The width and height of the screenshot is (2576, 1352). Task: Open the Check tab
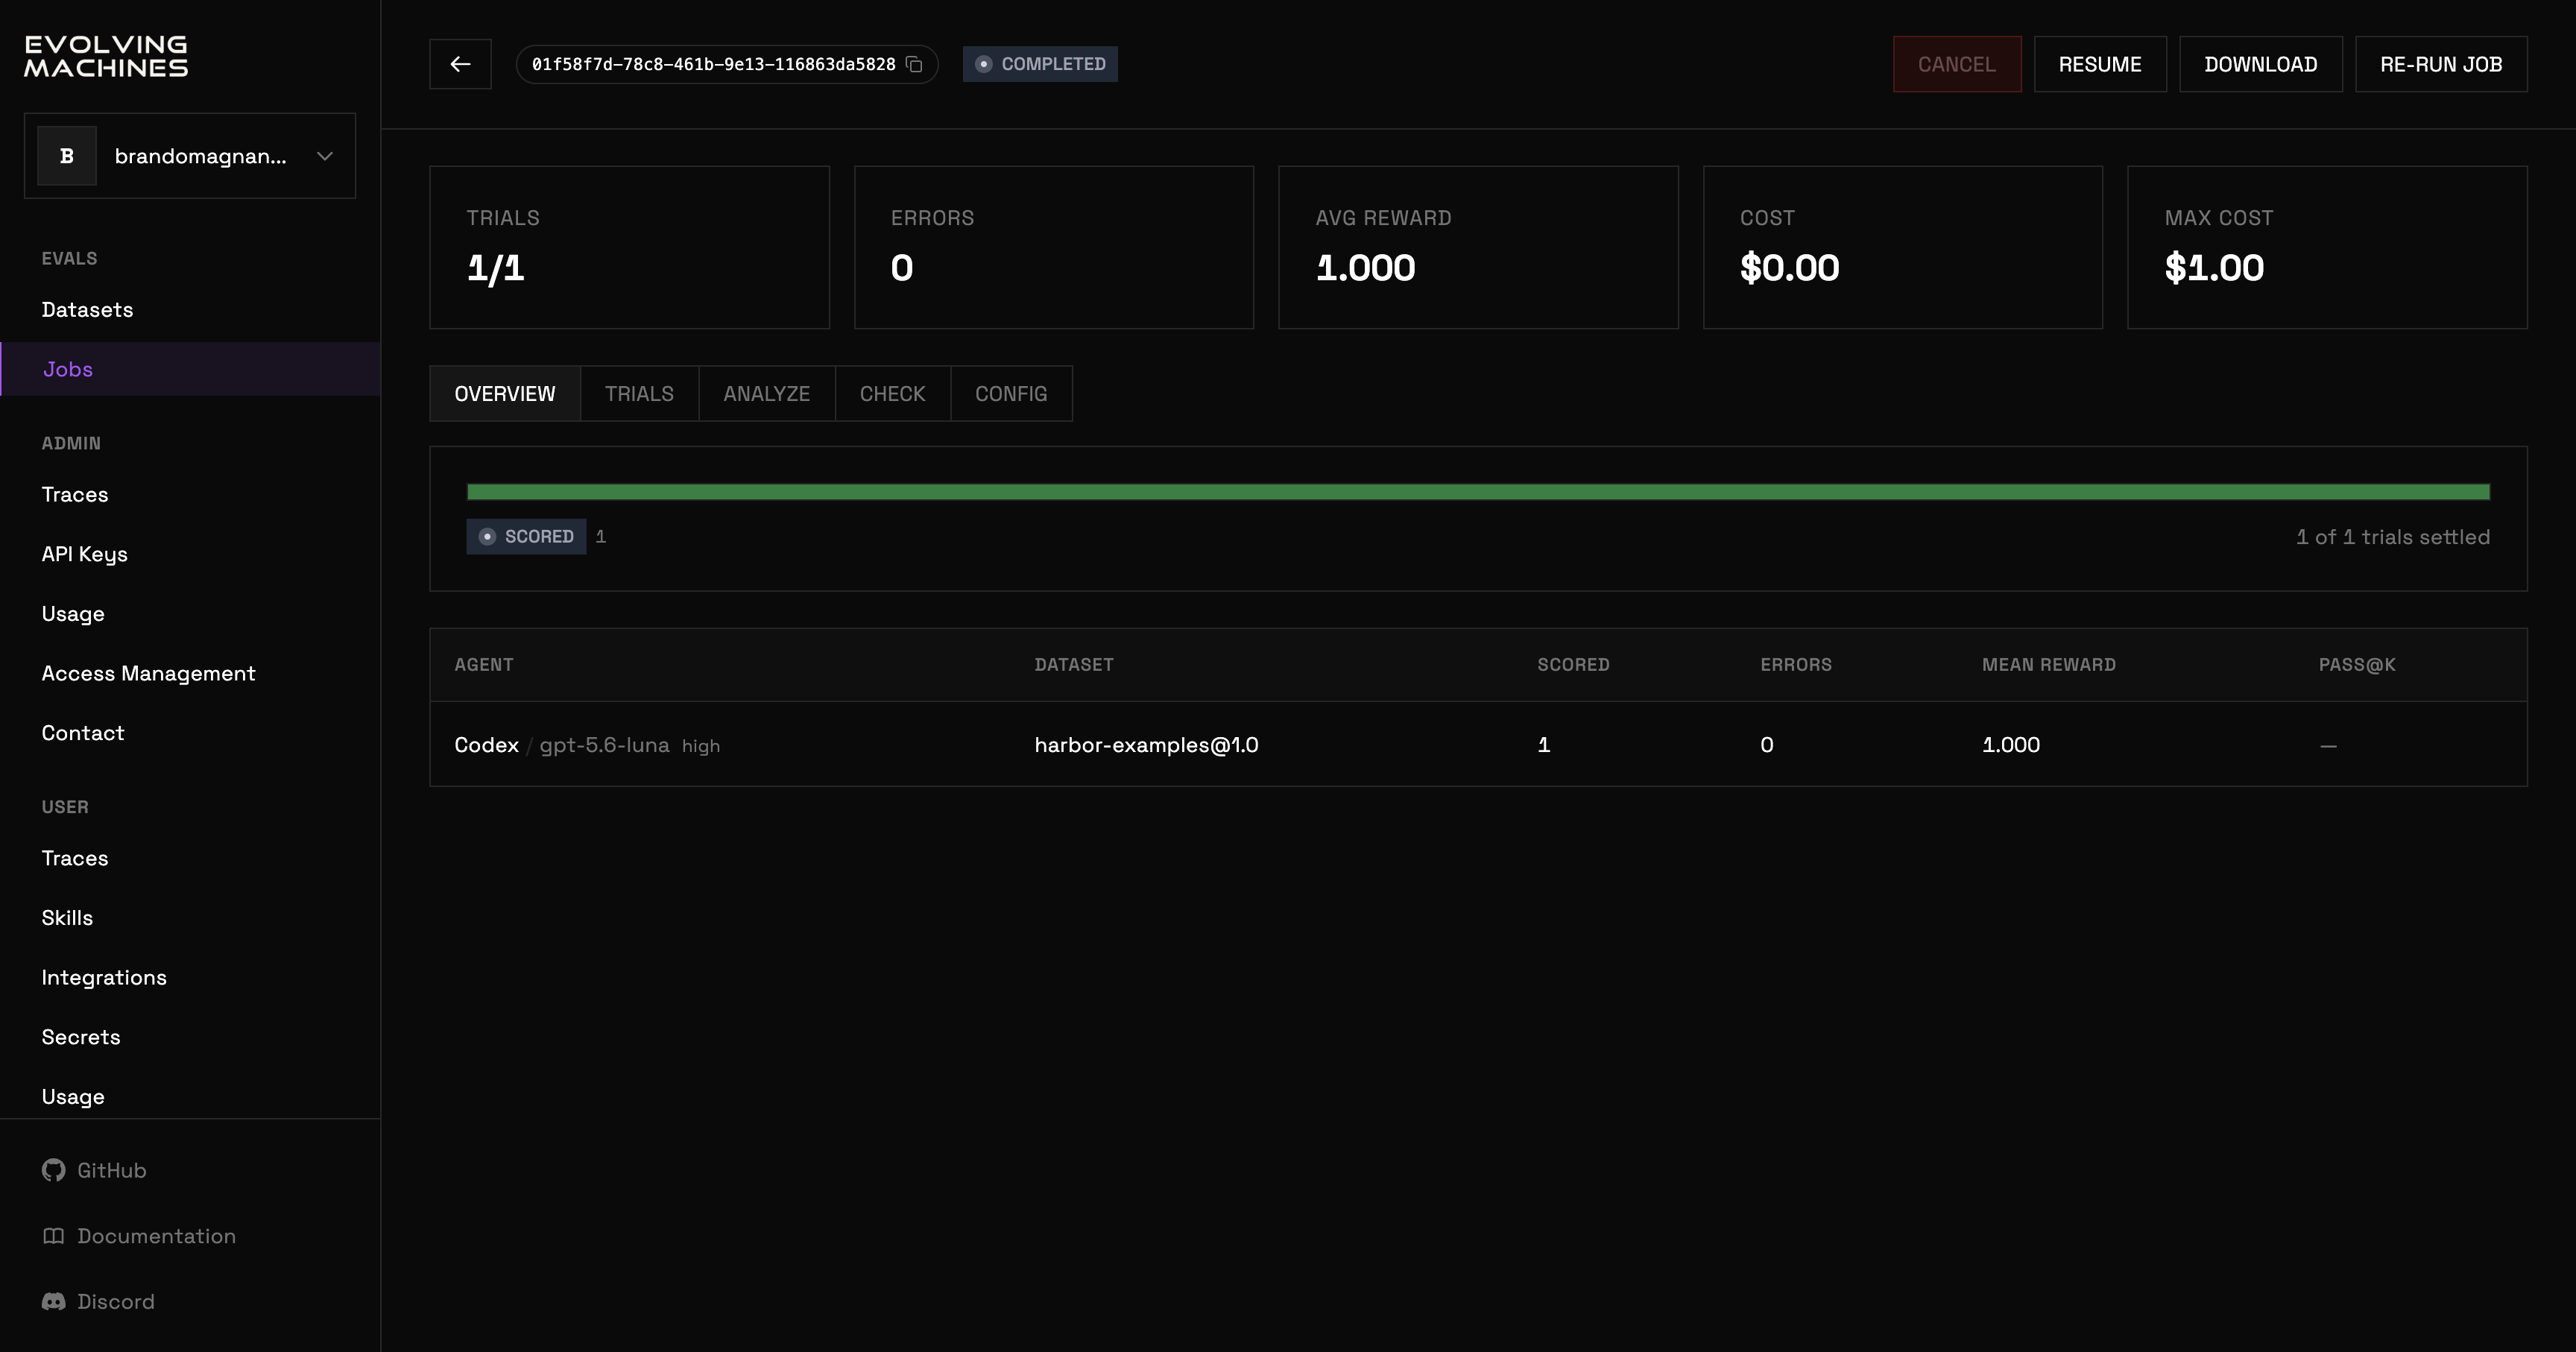(x=893, y=394)
